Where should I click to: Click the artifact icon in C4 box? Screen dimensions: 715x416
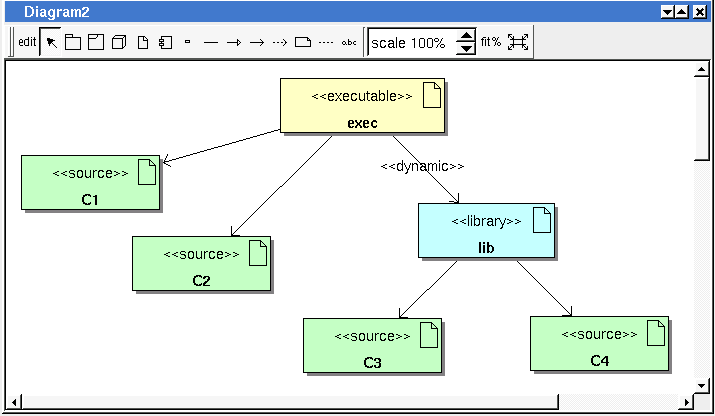coord(656,333)
